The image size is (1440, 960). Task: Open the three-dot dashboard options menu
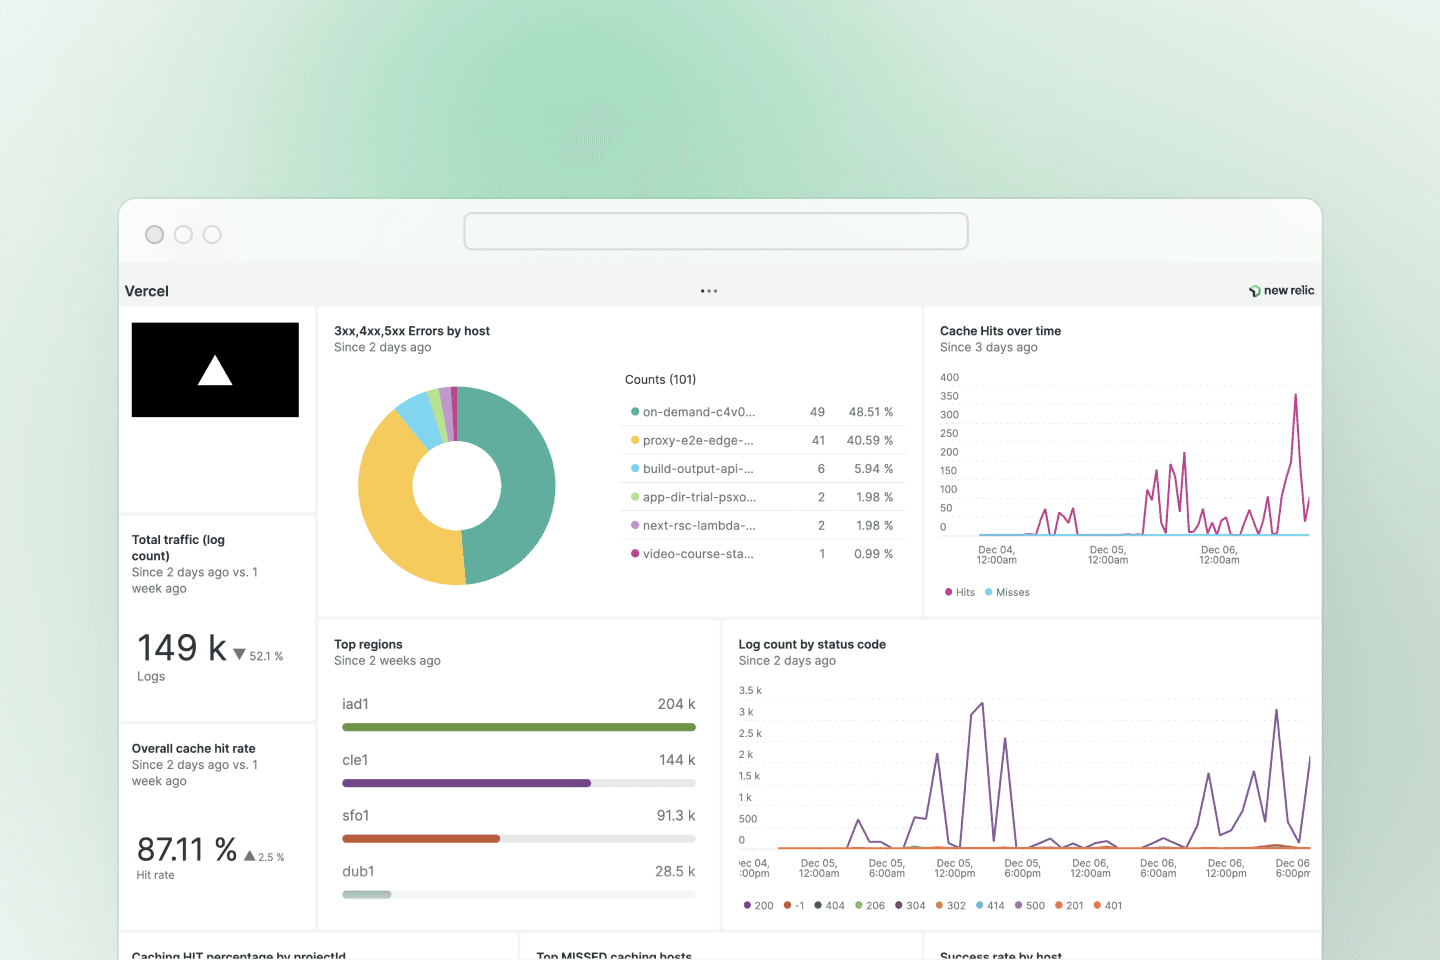709,291
